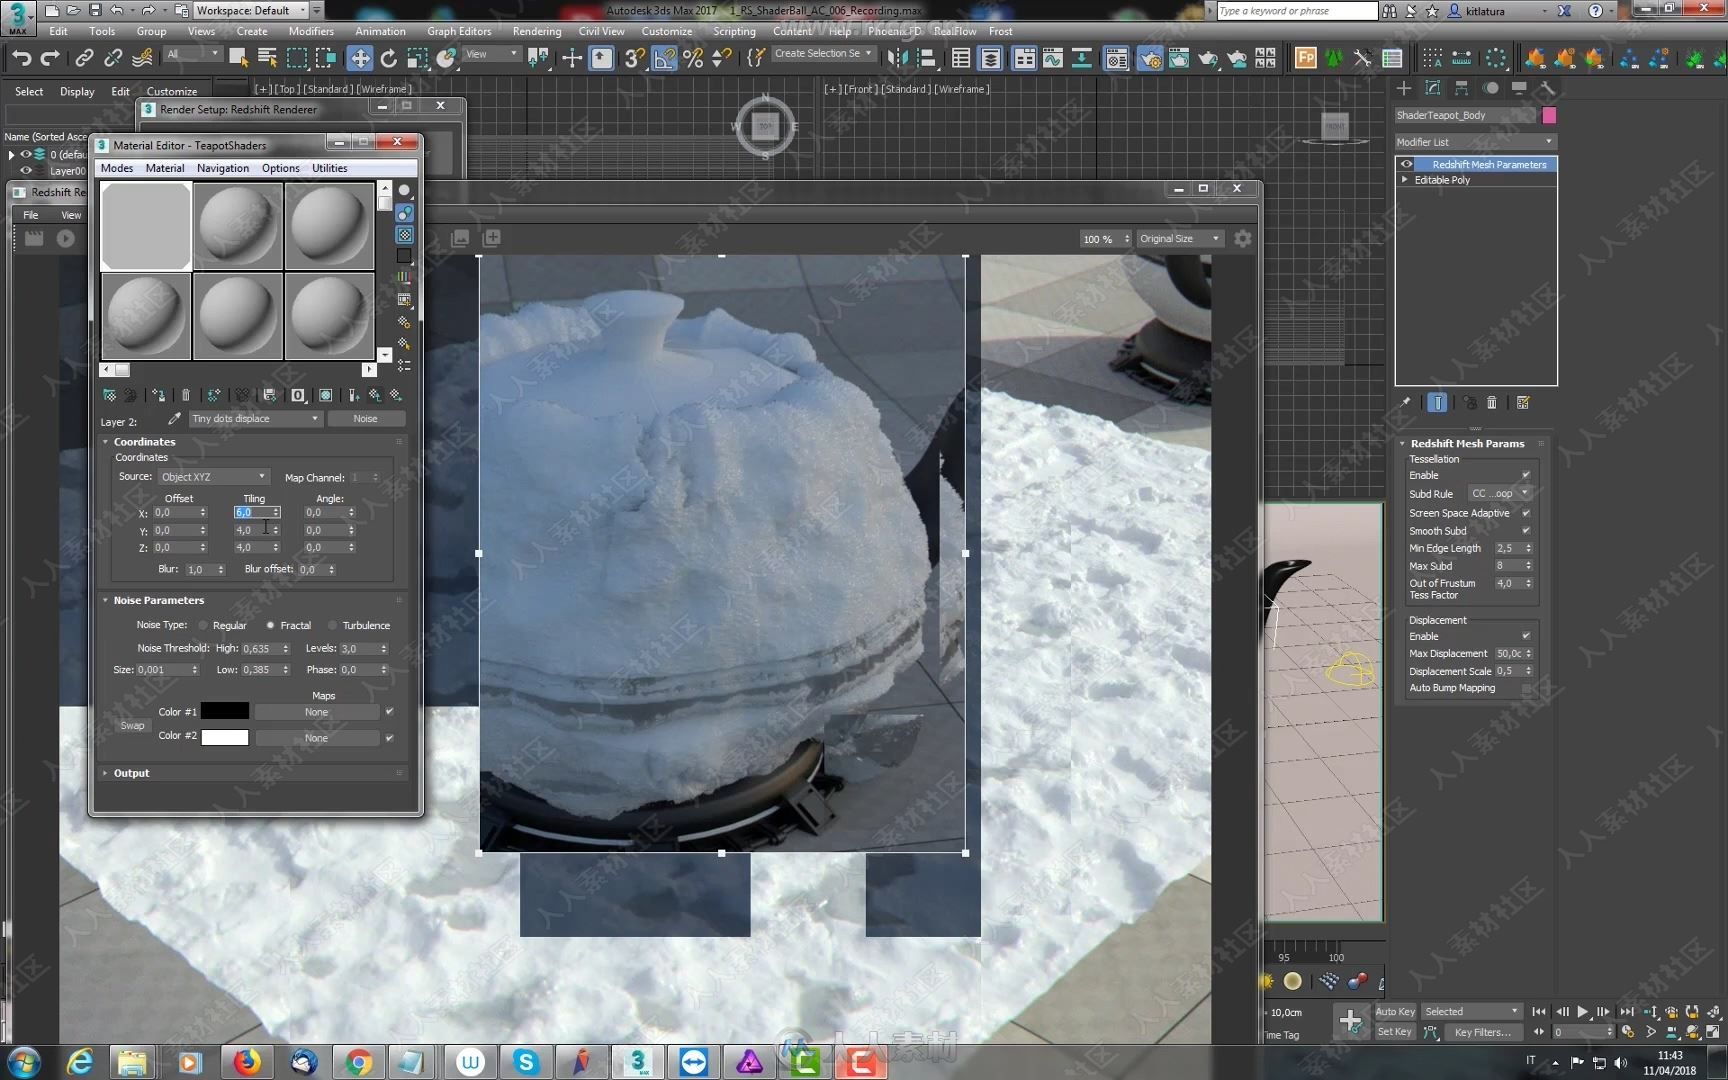Open Material Editor Navigation menu
The image size is (1728, 1080).
click(x=223, y=168)
